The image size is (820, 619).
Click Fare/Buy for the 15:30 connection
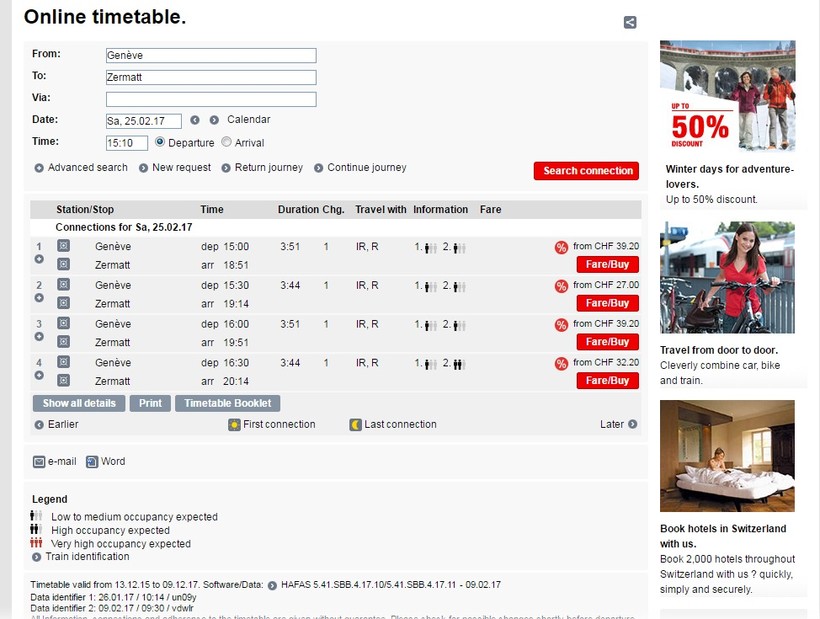tap(607, 303)
